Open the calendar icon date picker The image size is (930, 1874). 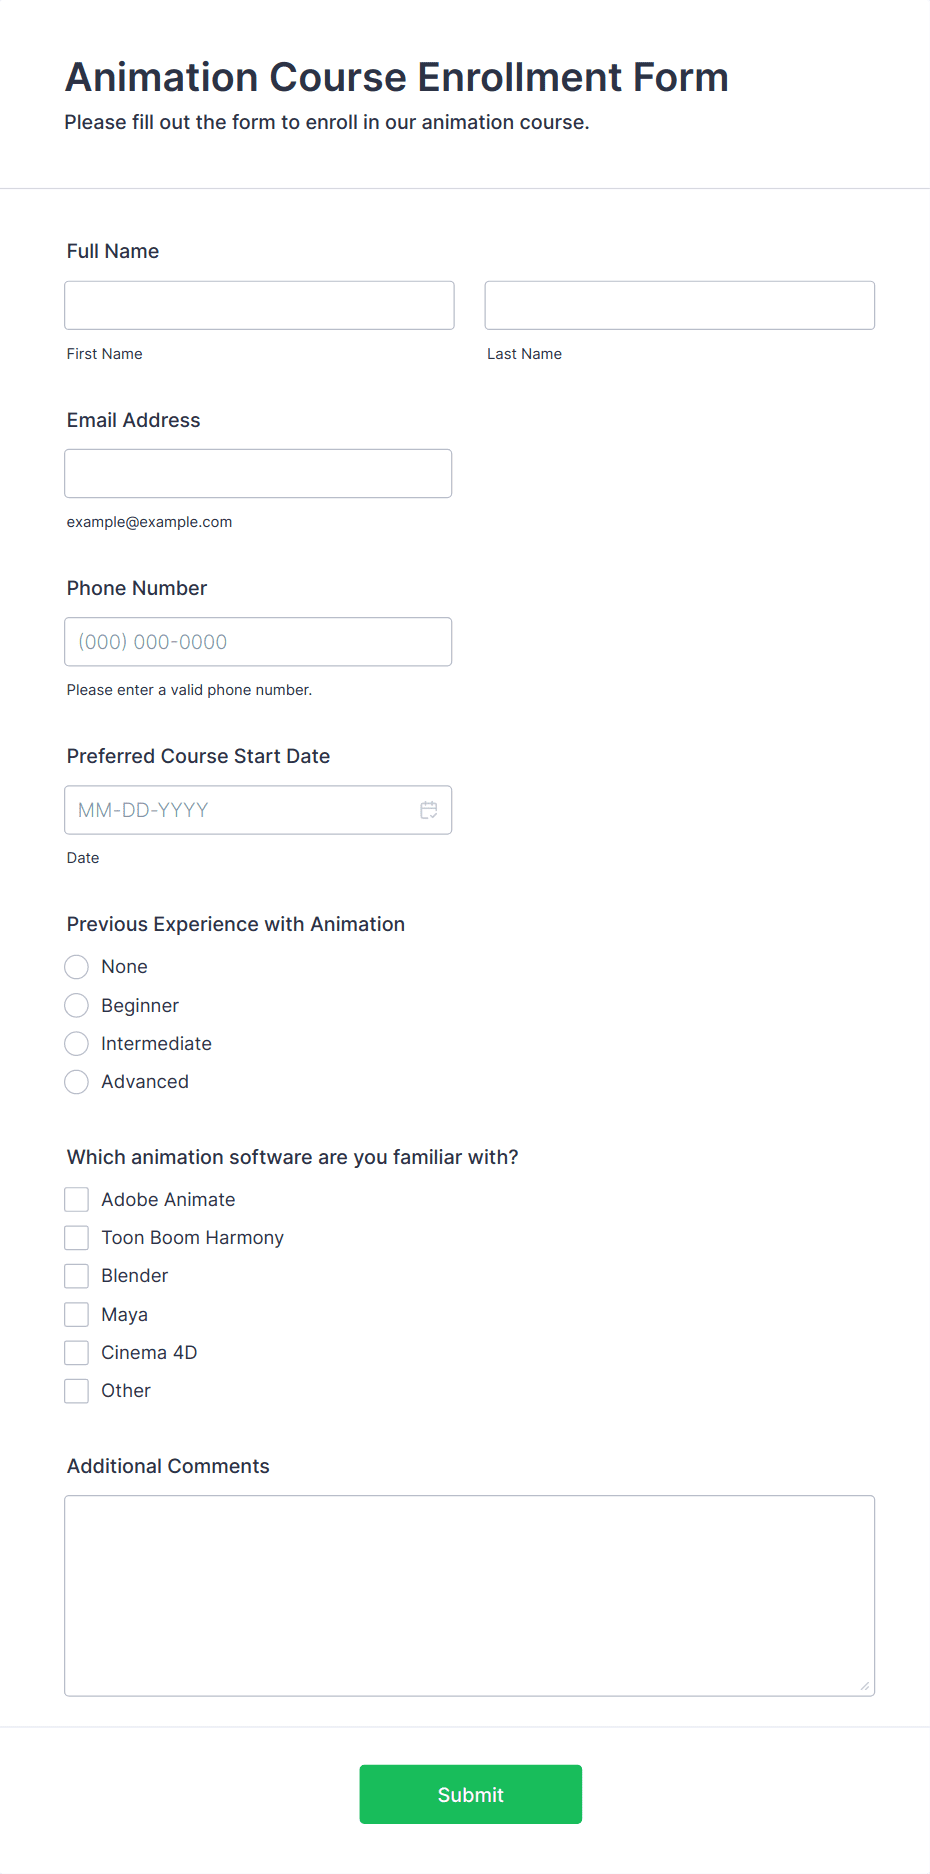coord(429,810)
